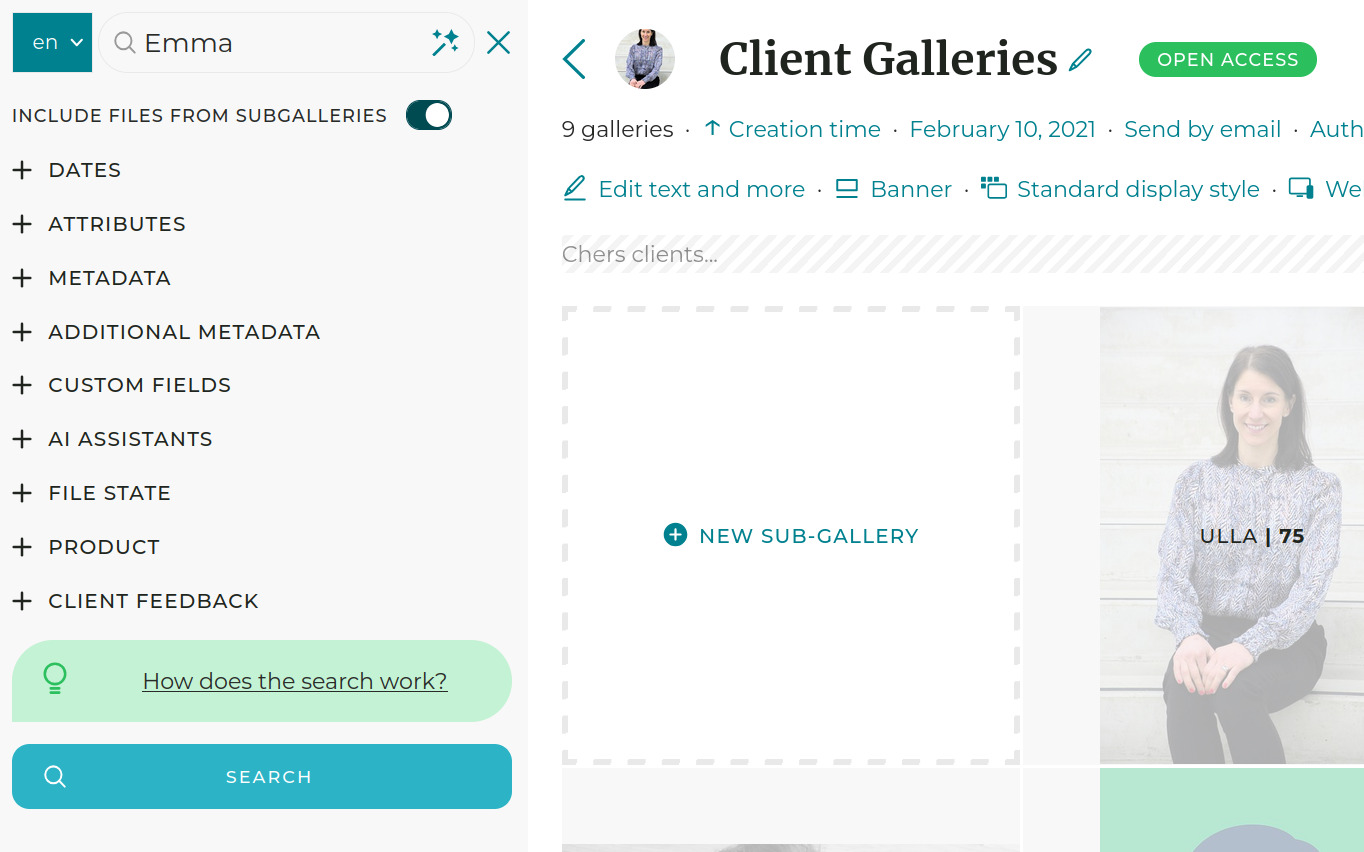Click the plus circle icon for new sub-gallery
Screen dimensions: 1364x852
676,535
